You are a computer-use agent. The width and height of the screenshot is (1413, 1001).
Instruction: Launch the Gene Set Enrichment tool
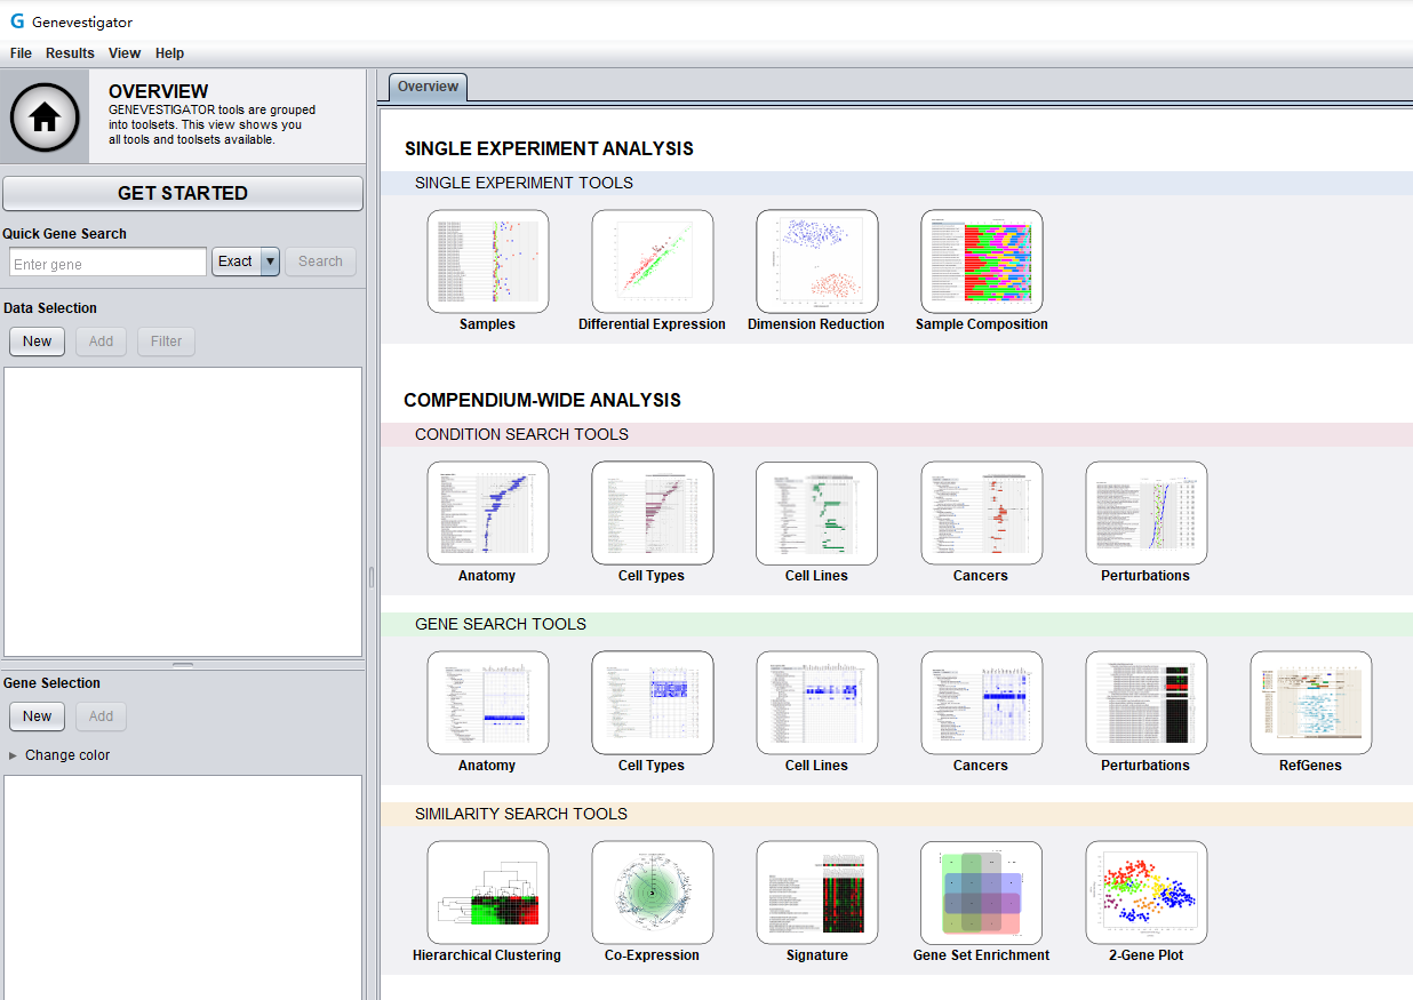(982, 892)
